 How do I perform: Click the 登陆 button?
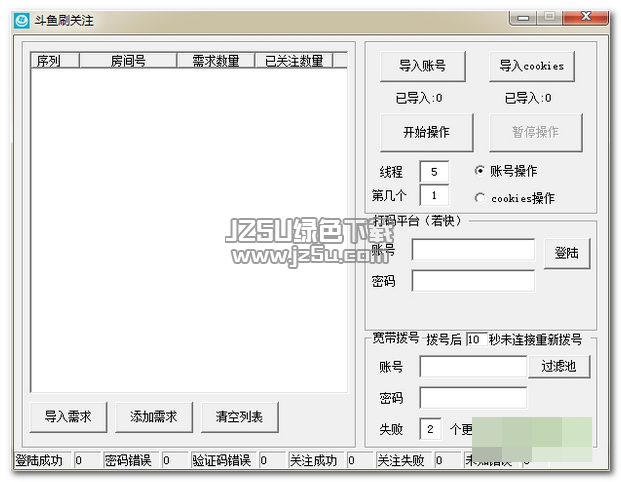567,253
